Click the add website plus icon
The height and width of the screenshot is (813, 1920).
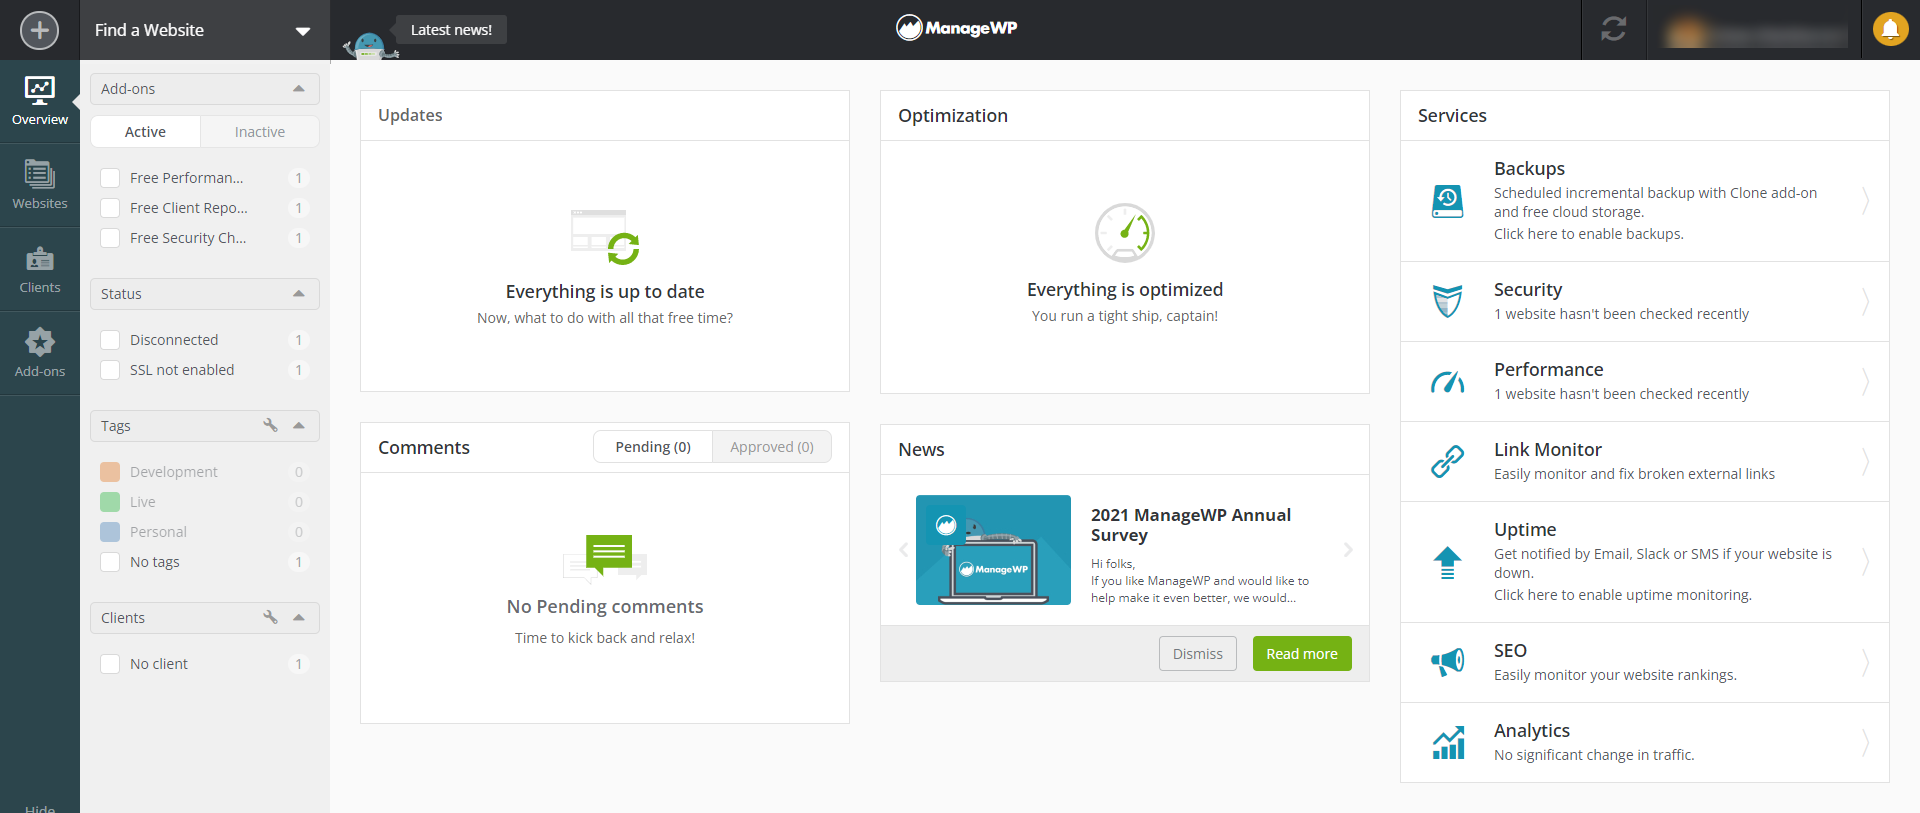(39, 30)
